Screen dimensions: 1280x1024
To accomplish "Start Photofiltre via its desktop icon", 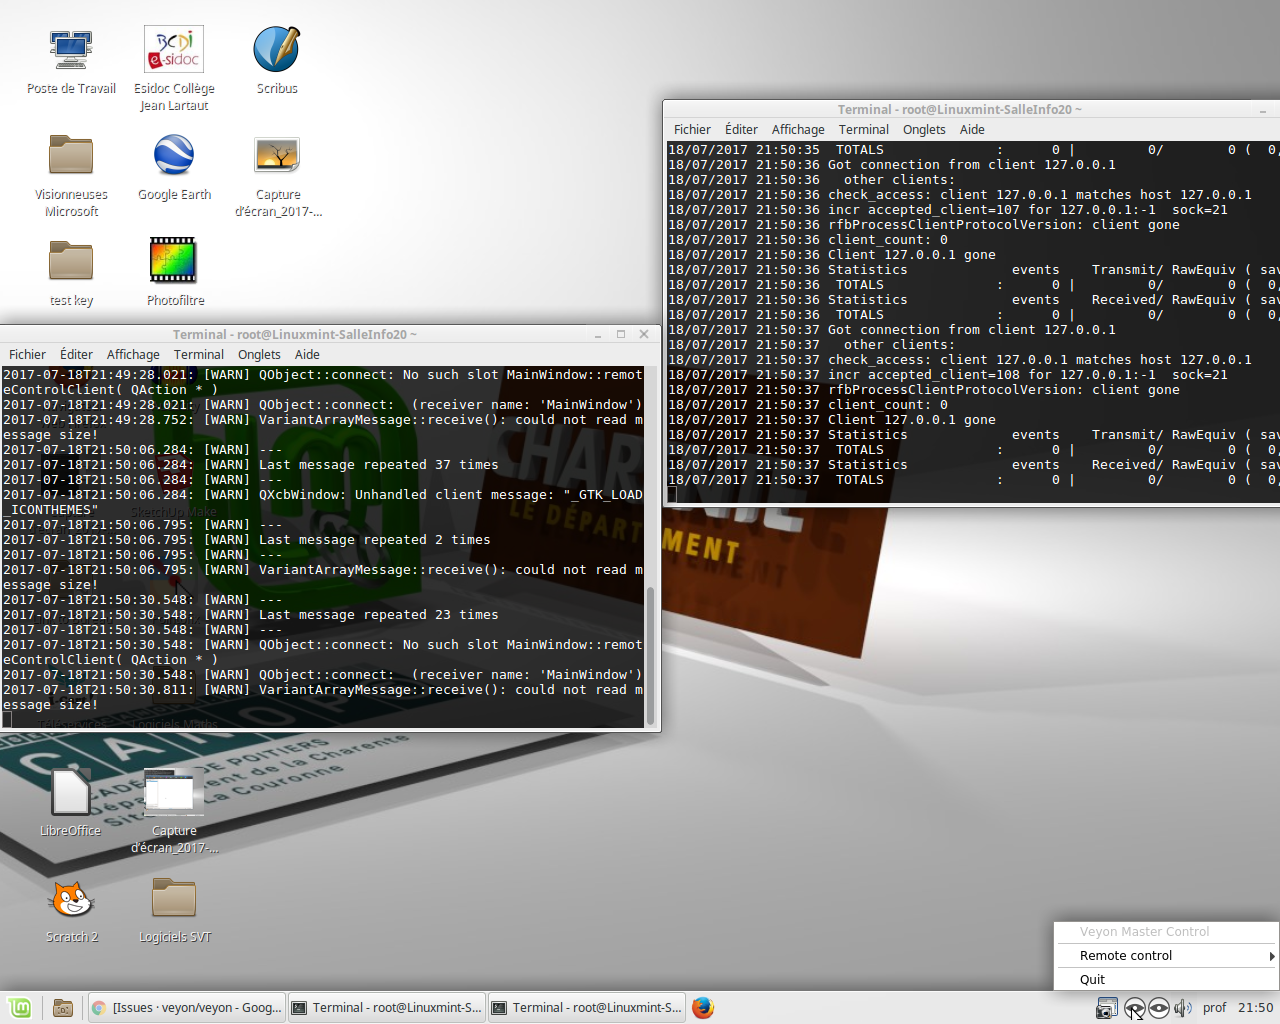I will [174, 260].
